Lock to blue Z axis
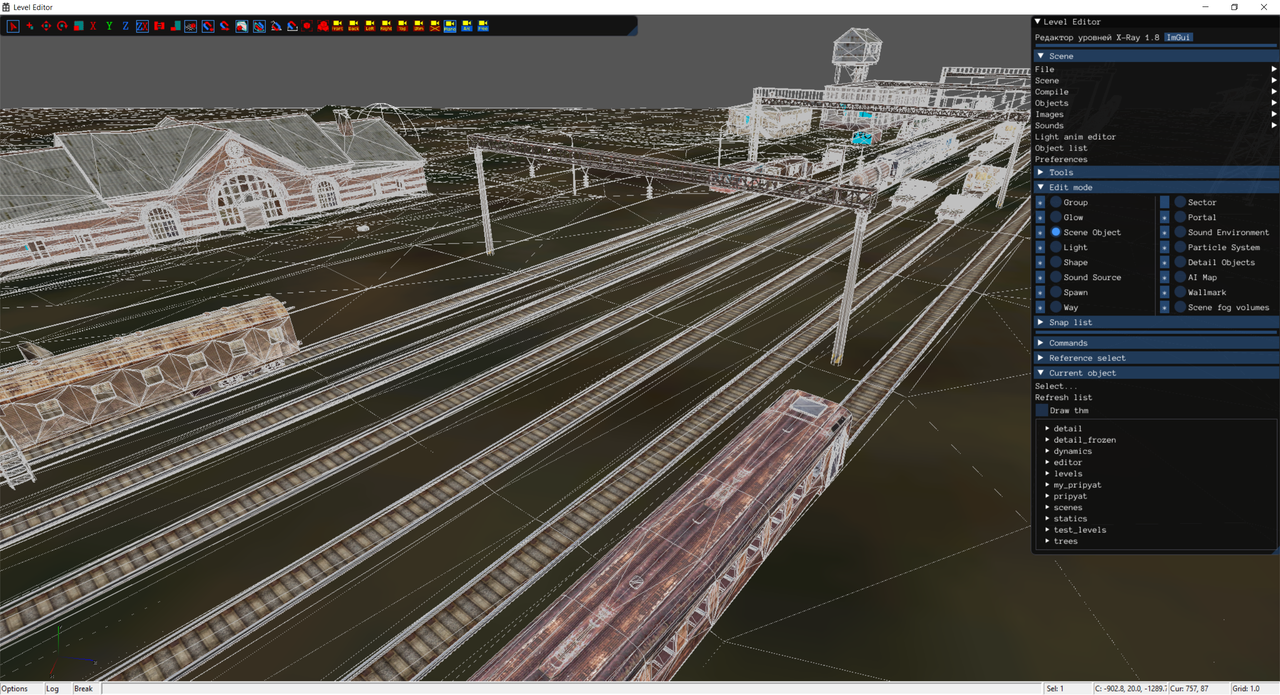This screenshot has height=695, width=1280. coord(125,26)
